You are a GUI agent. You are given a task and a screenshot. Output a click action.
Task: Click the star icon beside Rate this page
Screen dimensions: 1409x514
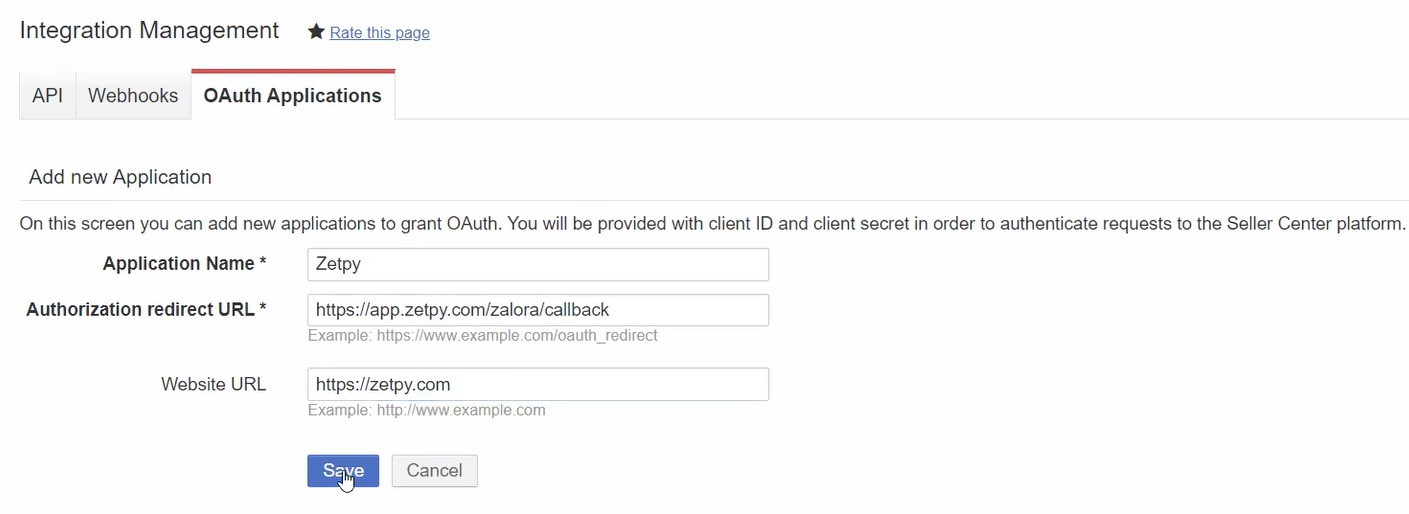[316, 32]
